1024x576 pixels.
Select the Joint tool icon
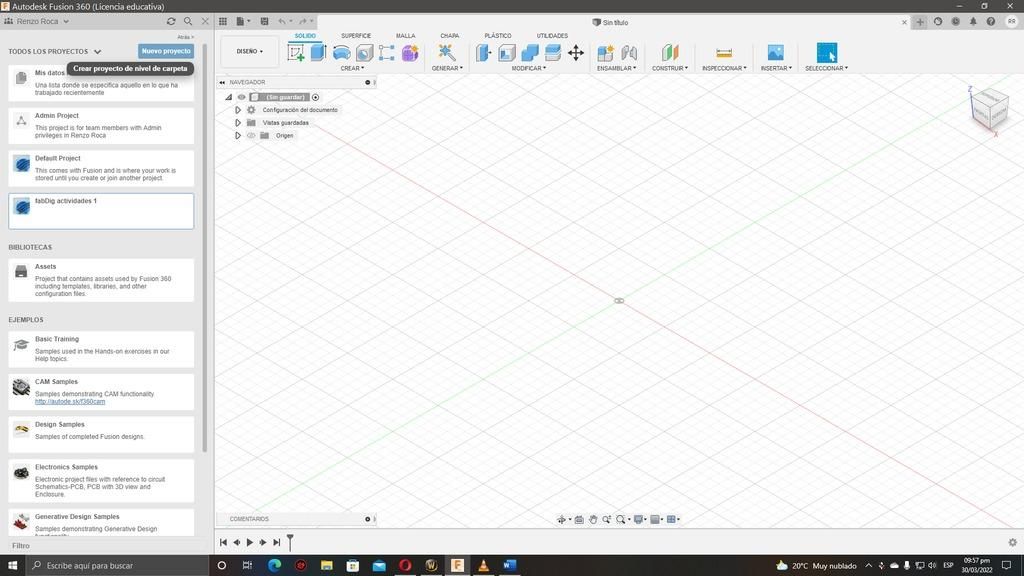(629, 53)
